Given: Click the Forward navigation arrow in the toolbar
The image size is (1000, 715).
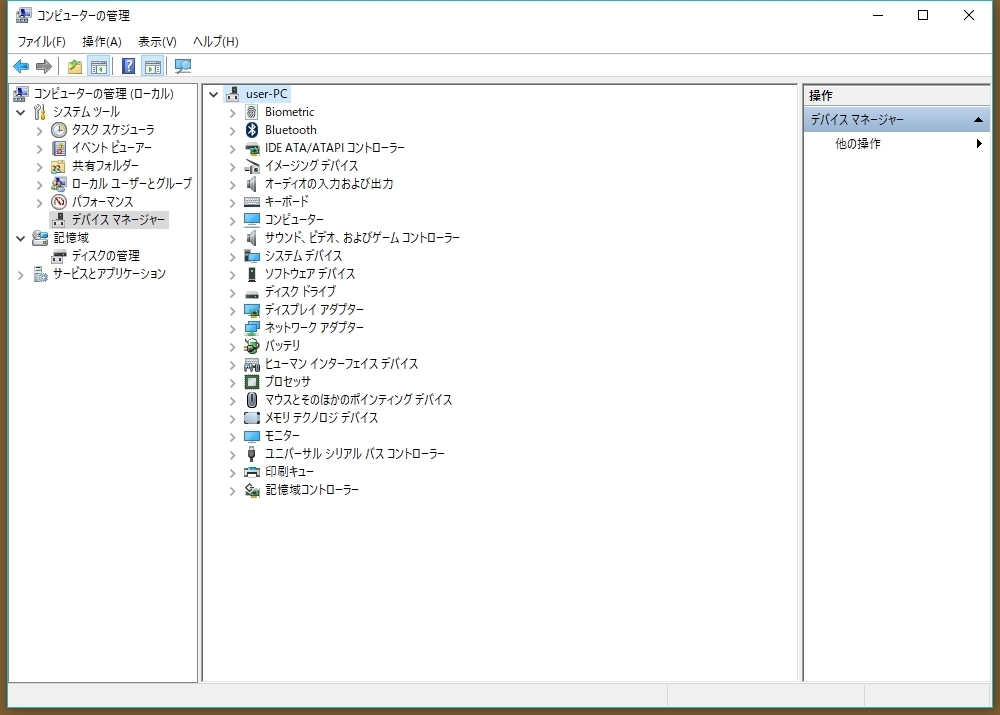Looking at the screenshot, I should [x=44, y=66].
